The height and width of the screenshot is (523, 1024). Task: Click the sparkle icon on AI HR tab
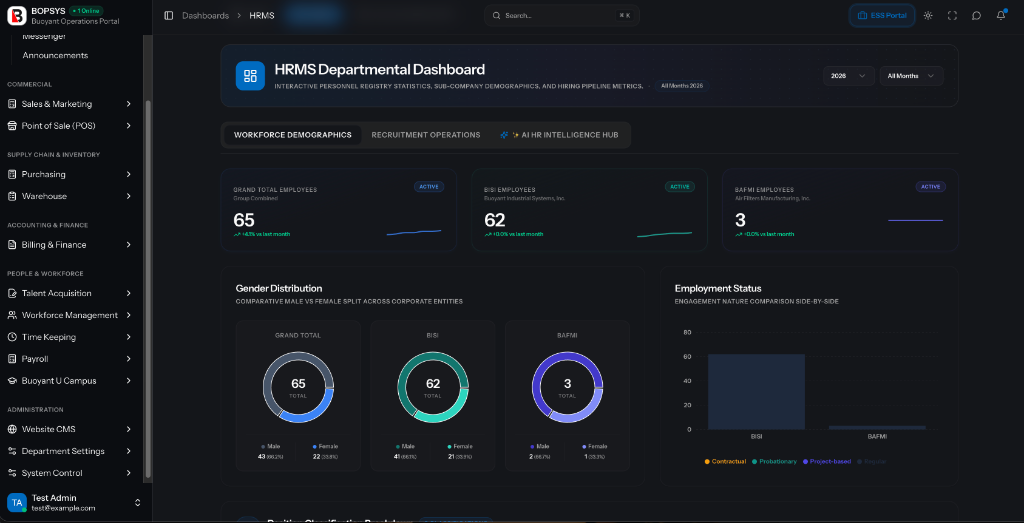pyautogui.click(x=504, y=135)
